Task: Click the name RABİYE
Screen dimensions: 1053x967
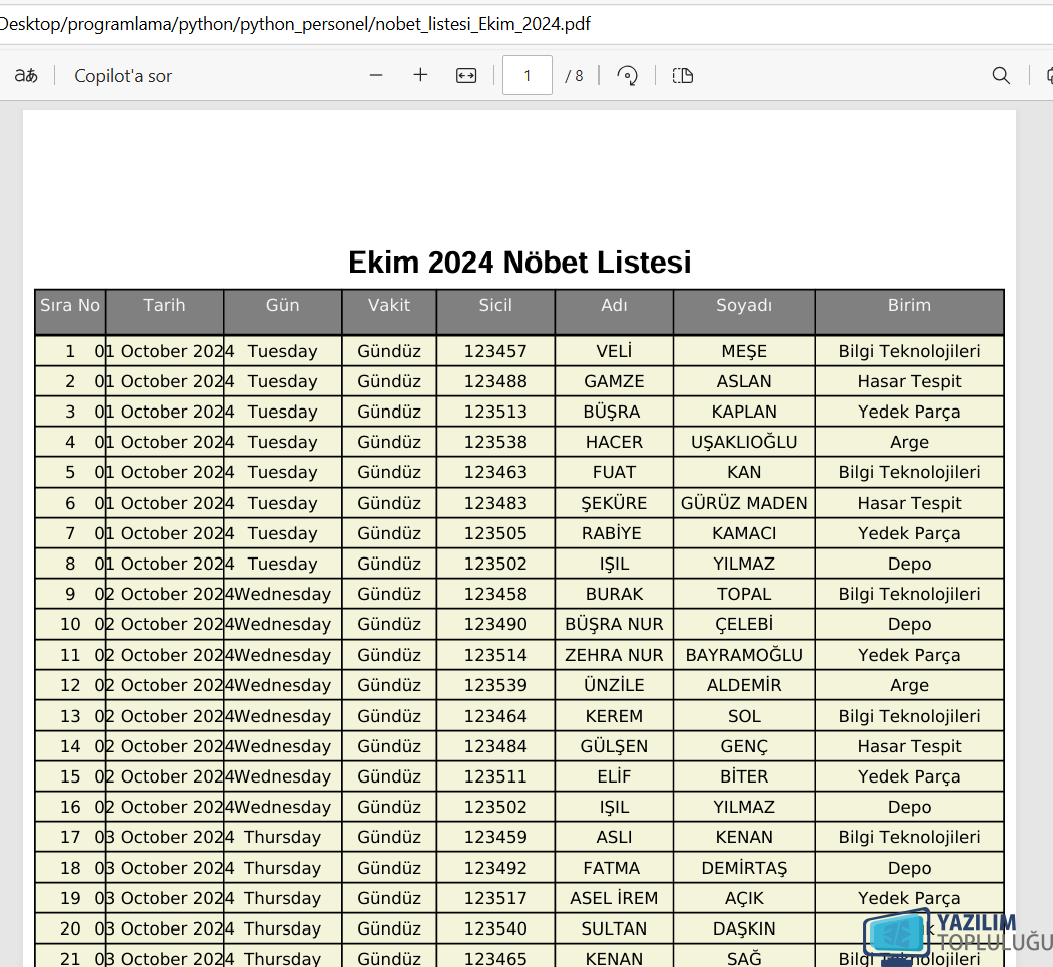Action: (x=612, y=533)
